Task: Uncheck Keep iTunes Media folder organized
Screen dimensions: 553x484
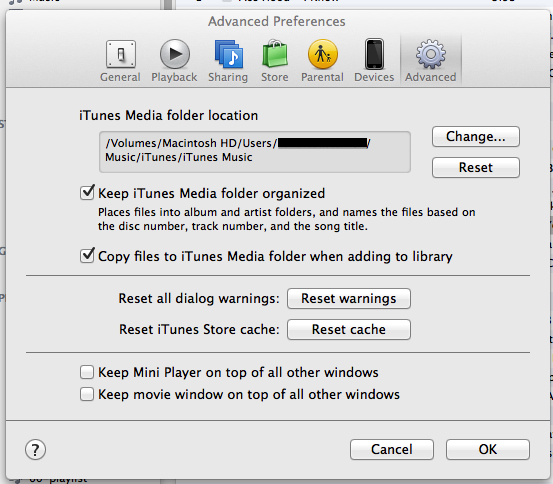Action: click(x=87, y=193)
